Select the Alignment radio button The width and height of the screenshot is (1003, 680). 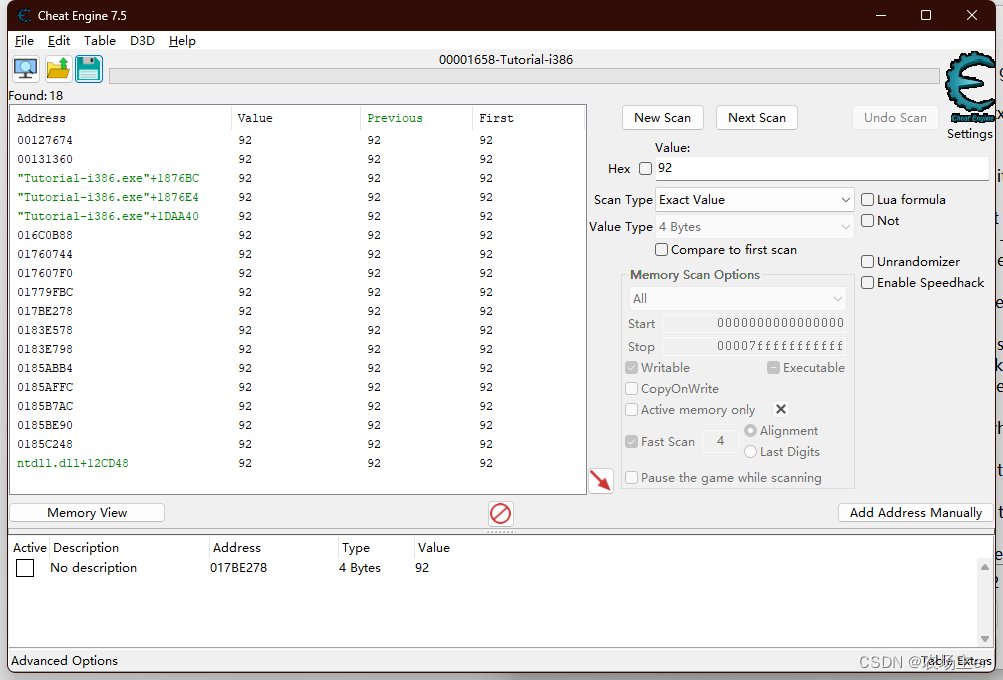(x=750, y=431)
